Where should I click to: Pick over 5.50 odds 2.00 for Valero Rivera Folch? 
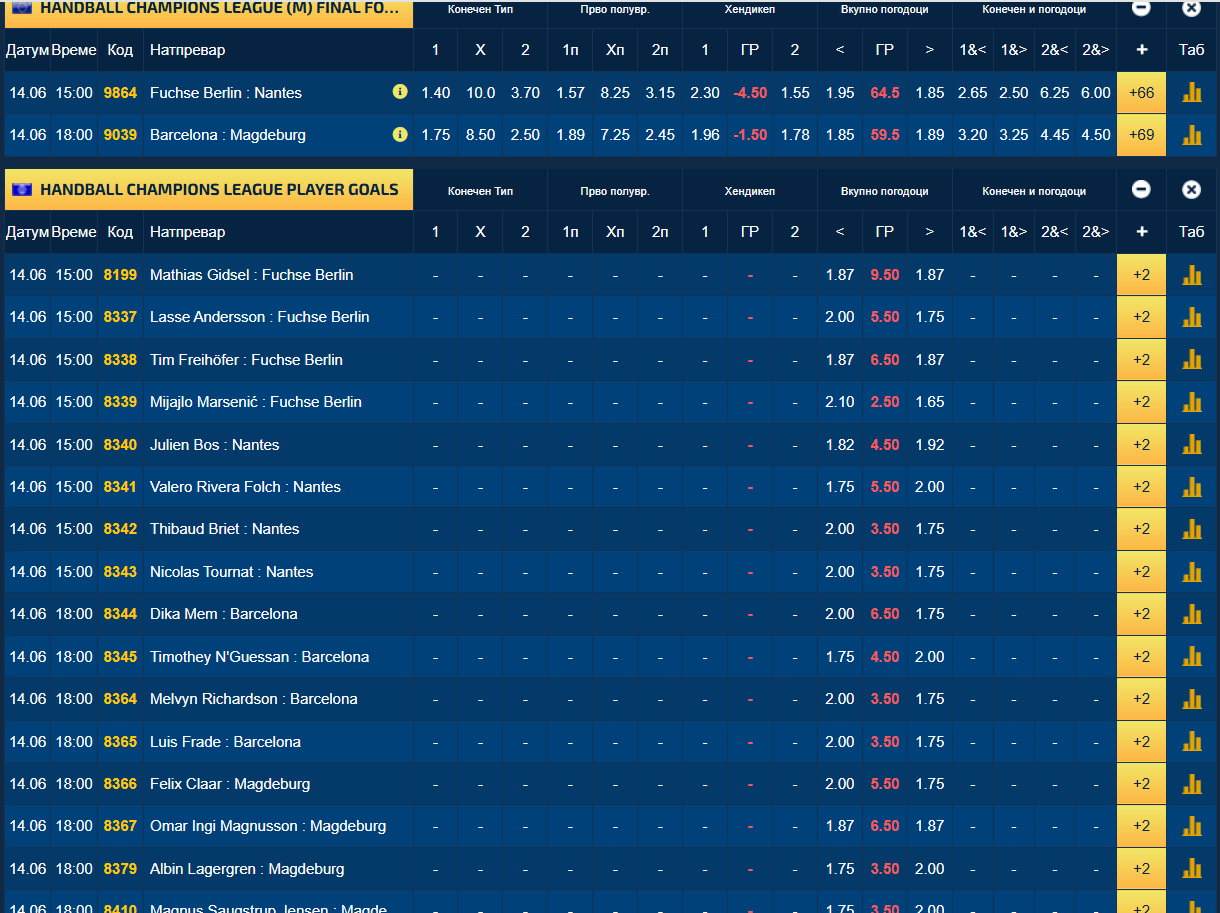tap(930, 486)
